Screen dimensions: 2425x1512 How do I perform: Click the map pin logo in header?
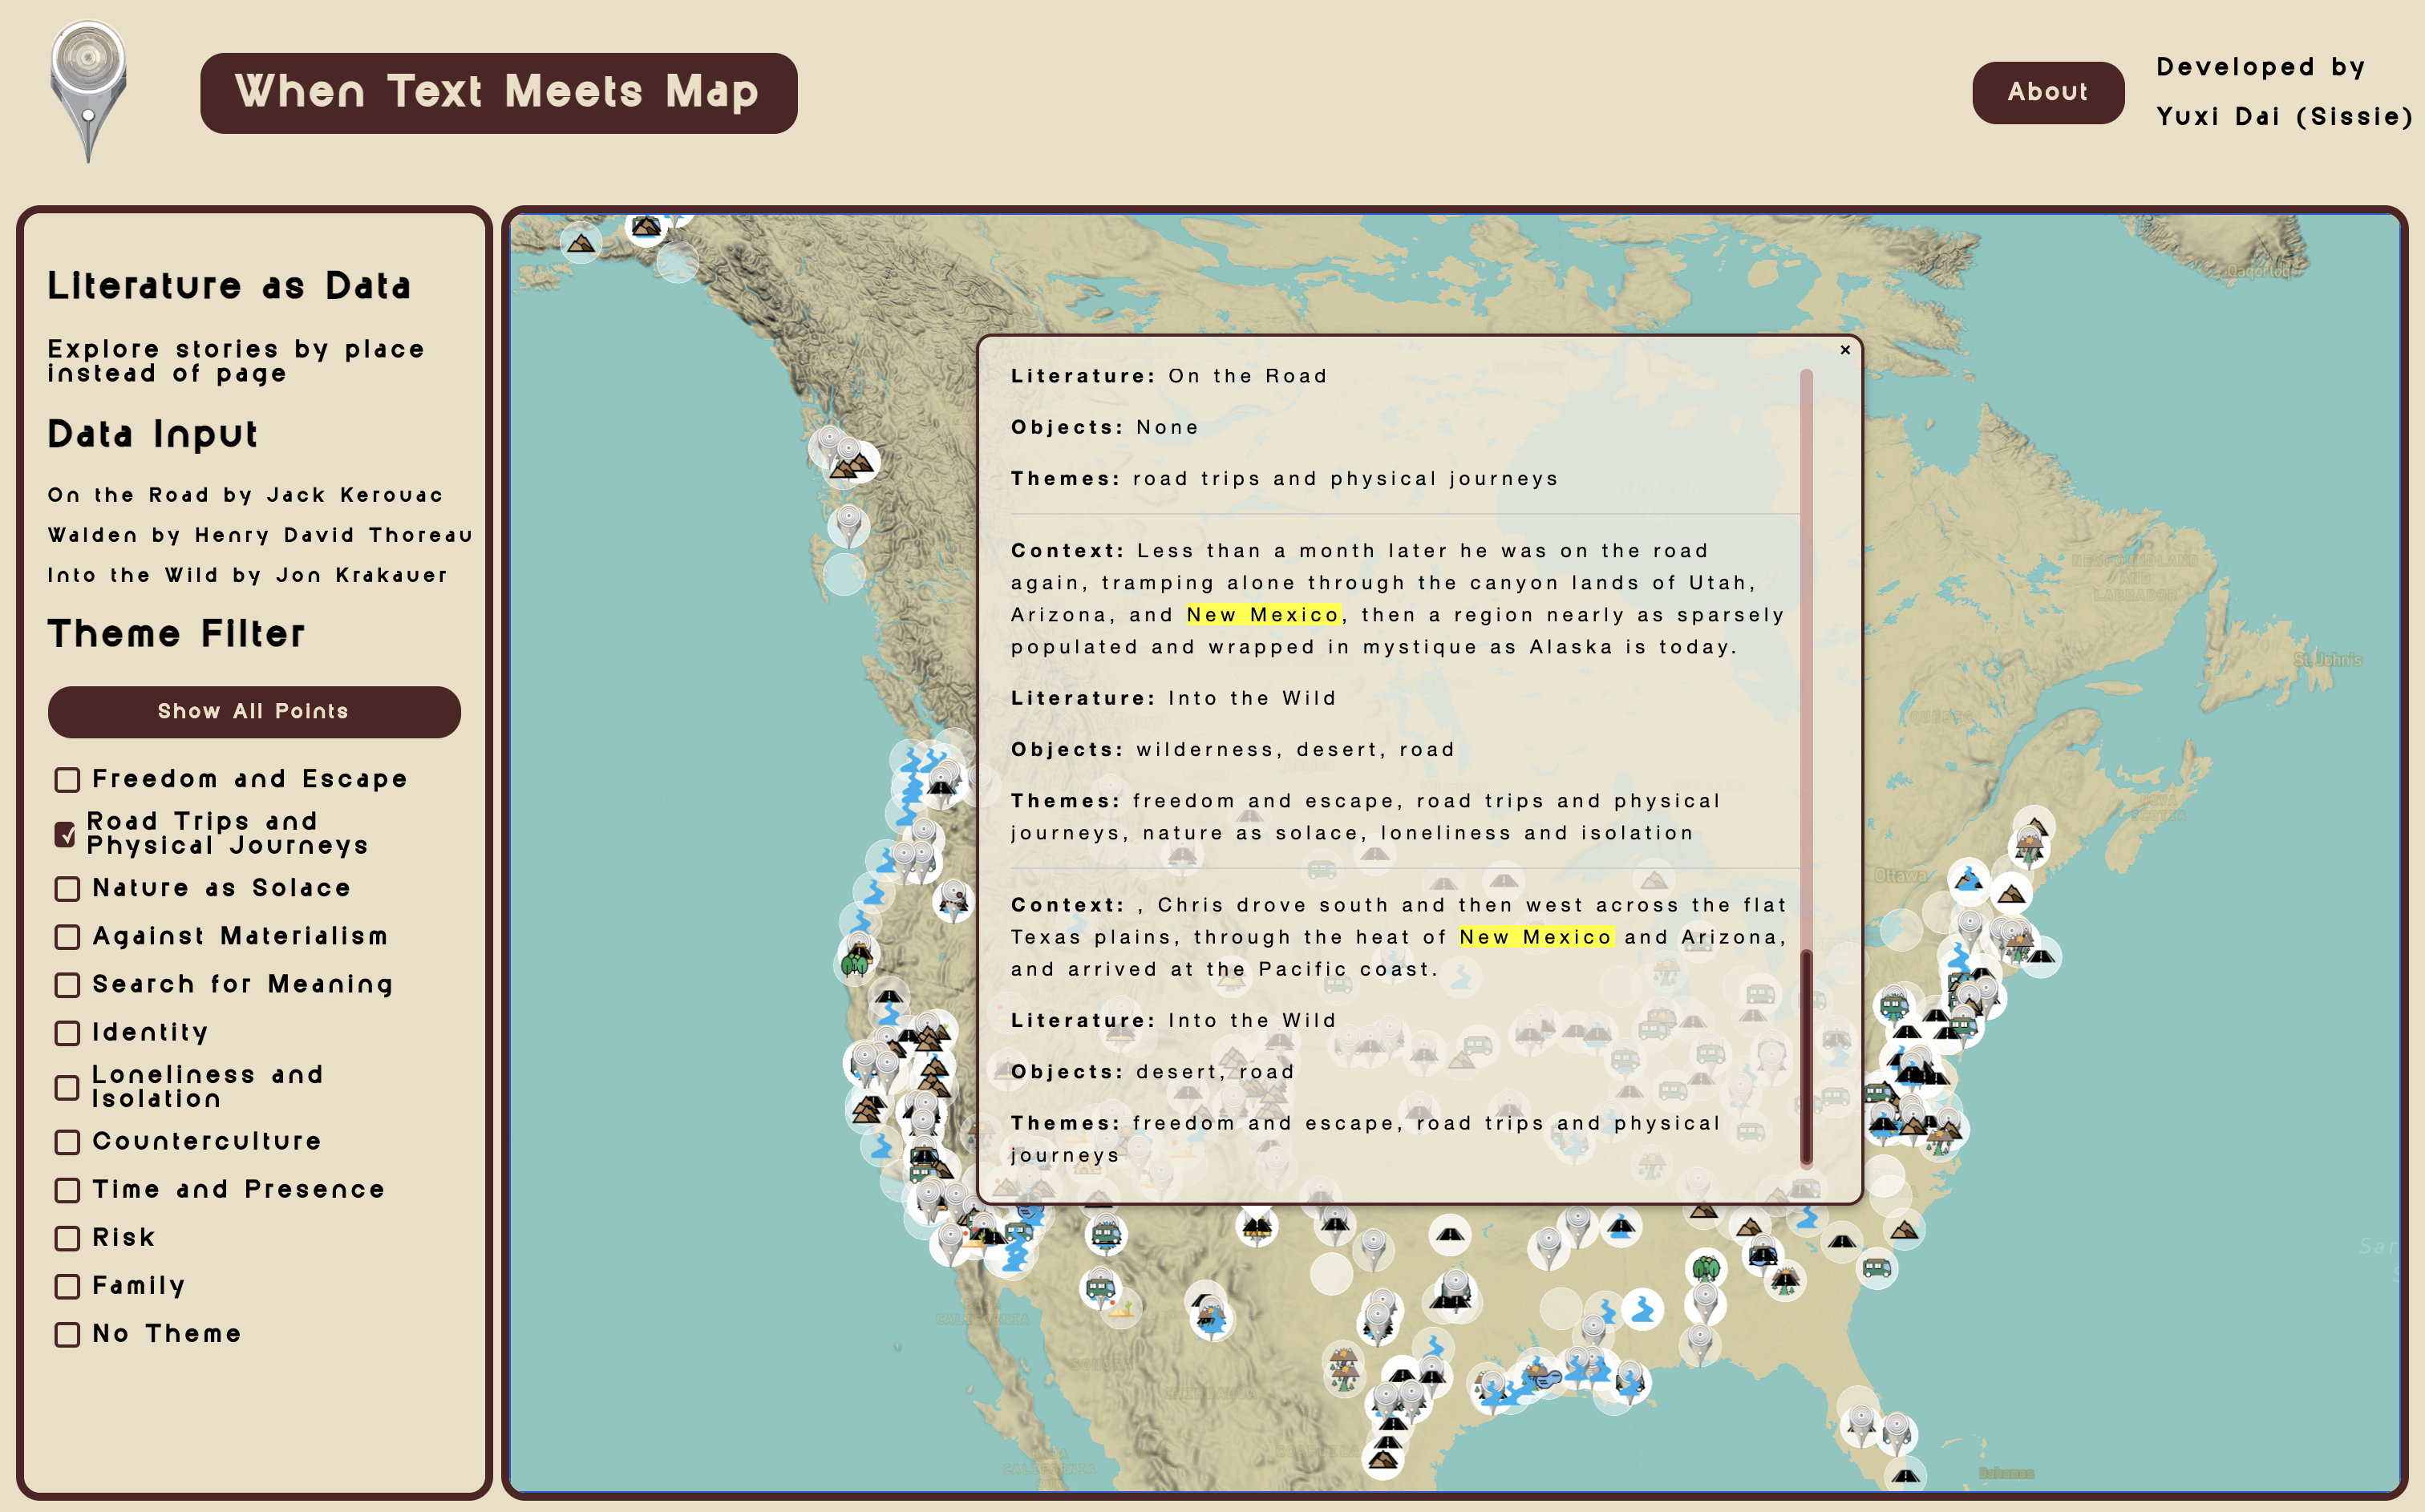(x=88, y=91)
